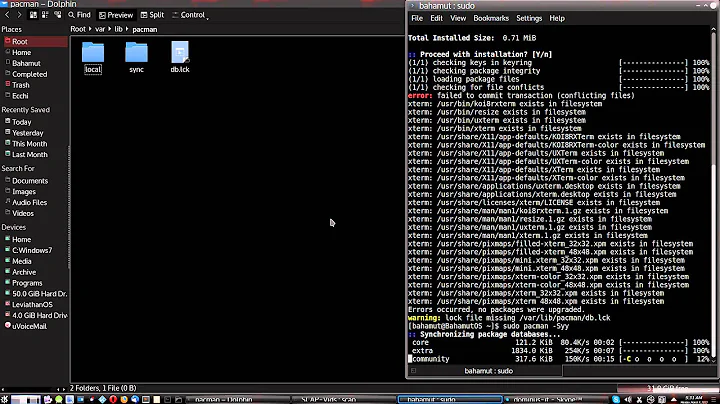Select the local folder

93,57
